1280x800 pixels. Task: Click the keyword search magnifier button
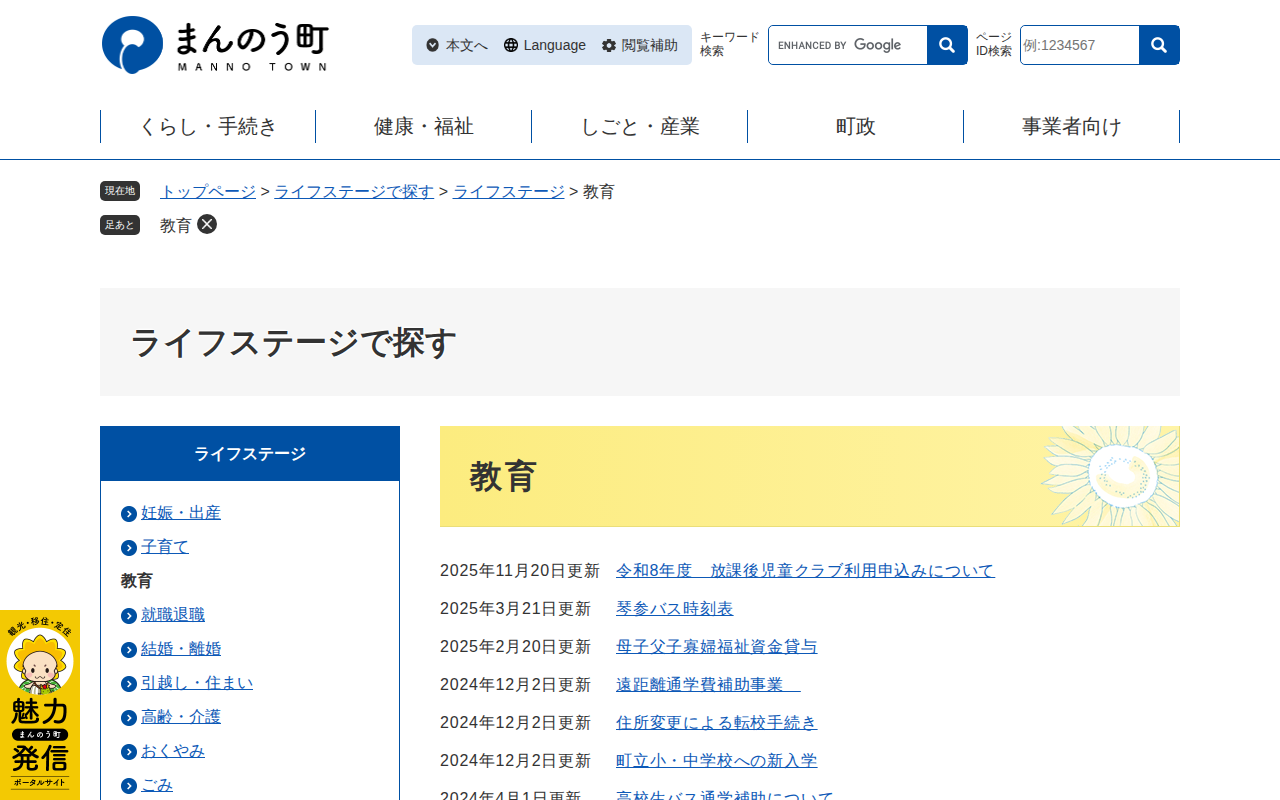point(946,45)
